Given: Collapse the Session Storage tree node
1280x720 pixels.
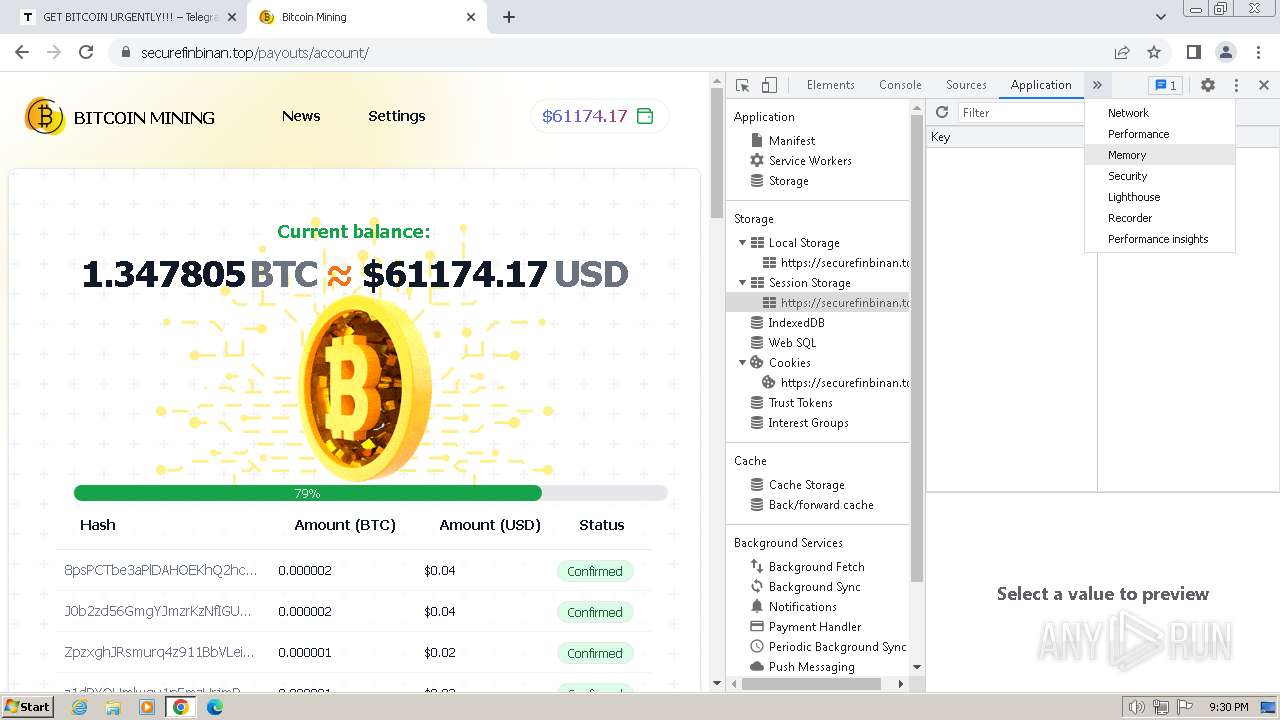Looking at the screenshot, I should click(x=742, y=283).
